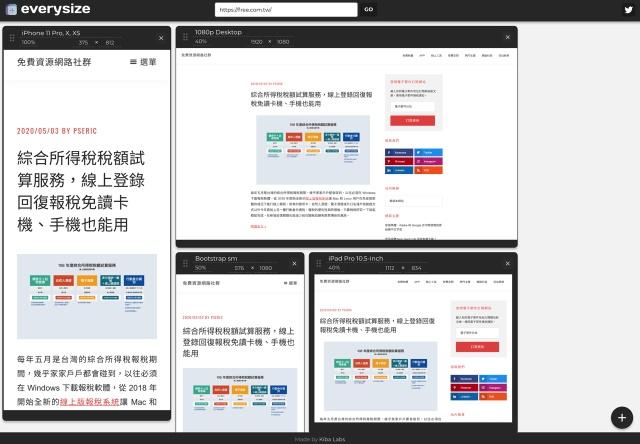Change the 100% zoom of iPhone panel
Viewport: 640px width, 444px height.
pos(29,42)
